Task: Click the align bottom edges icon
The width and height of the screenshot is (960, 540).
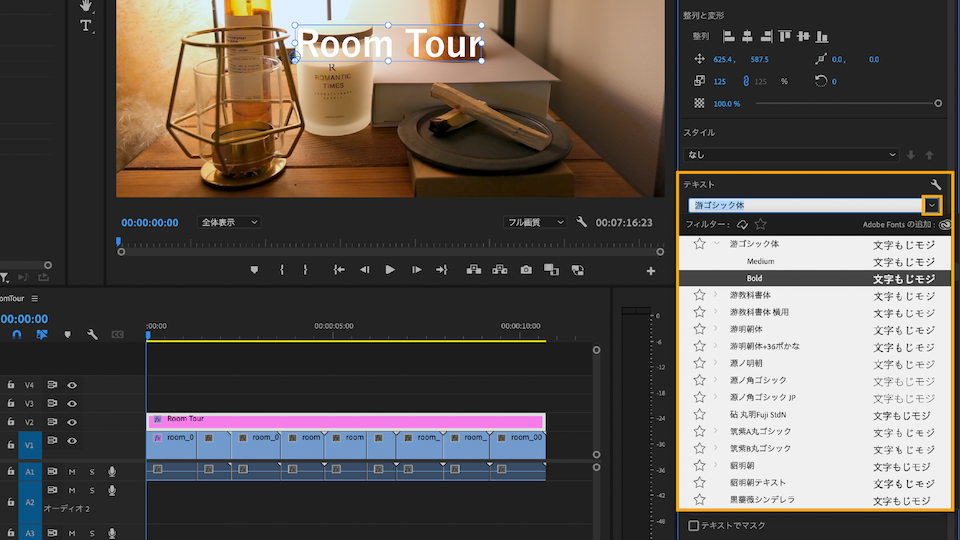Action: 822,36
